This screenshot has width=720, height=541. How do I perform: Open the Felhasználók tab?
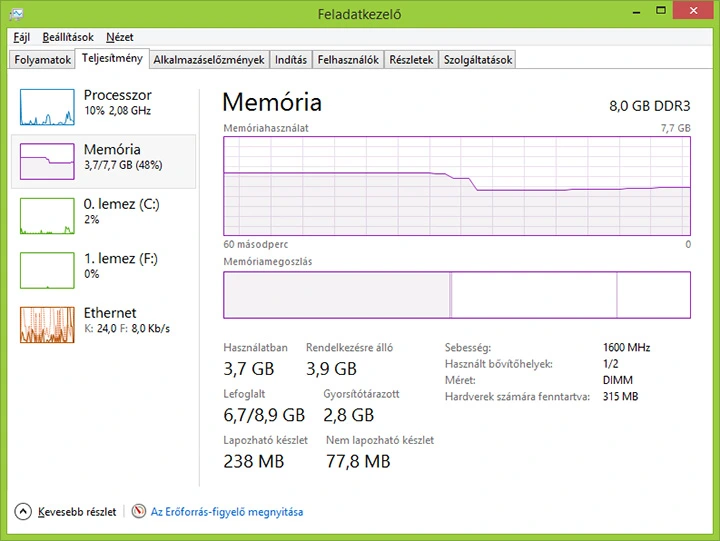[348, 60]
